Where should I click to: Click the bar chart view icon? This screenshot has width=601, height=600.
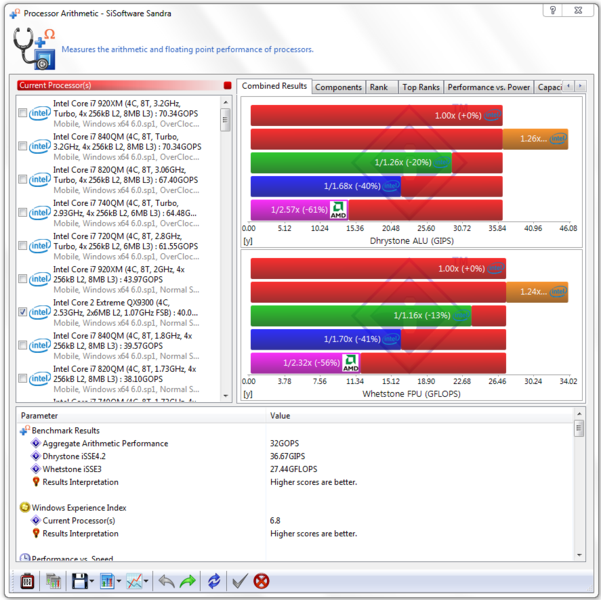point(107,581)
